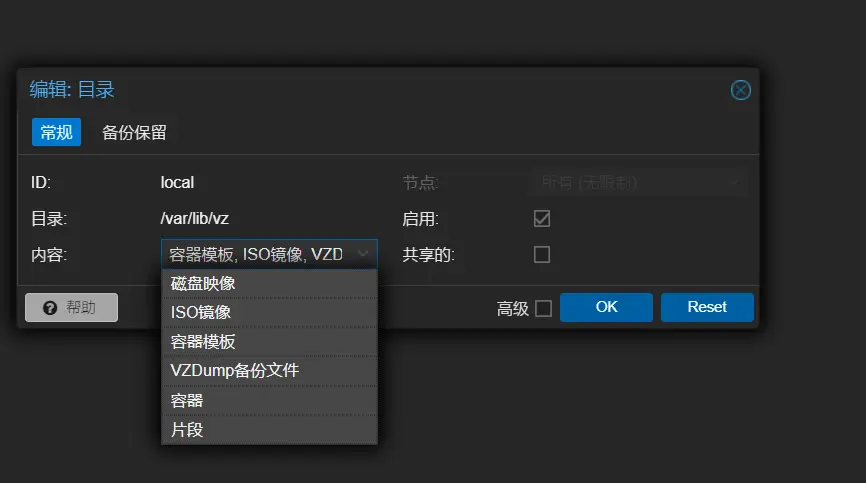This screenshot has width=866, height=483.
Task: Open help via question-mark 帮助 button
Action: point(71,308)
